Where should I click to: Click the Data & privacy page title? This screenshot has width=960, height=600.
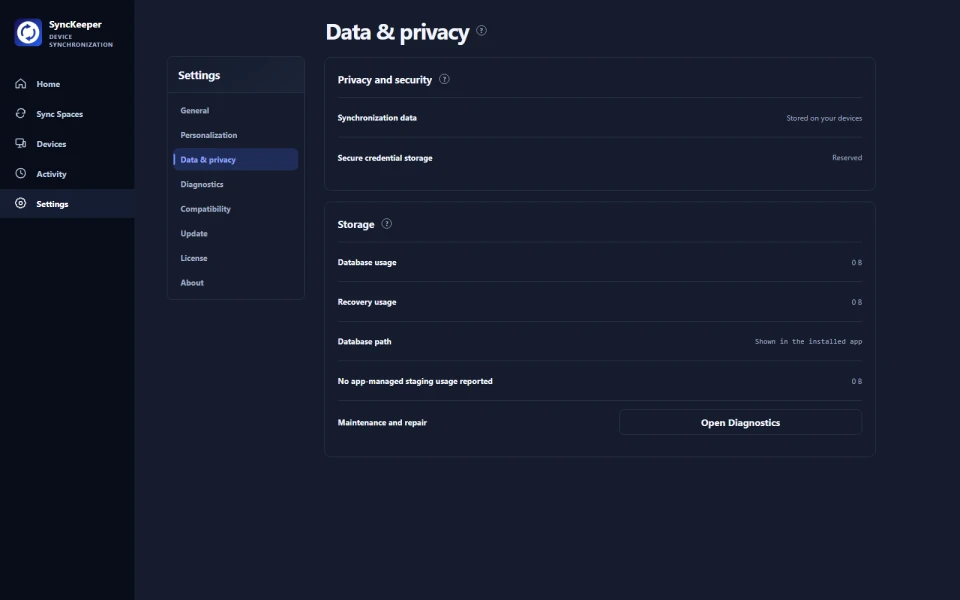pyautogui.click(x=397, y=32)
